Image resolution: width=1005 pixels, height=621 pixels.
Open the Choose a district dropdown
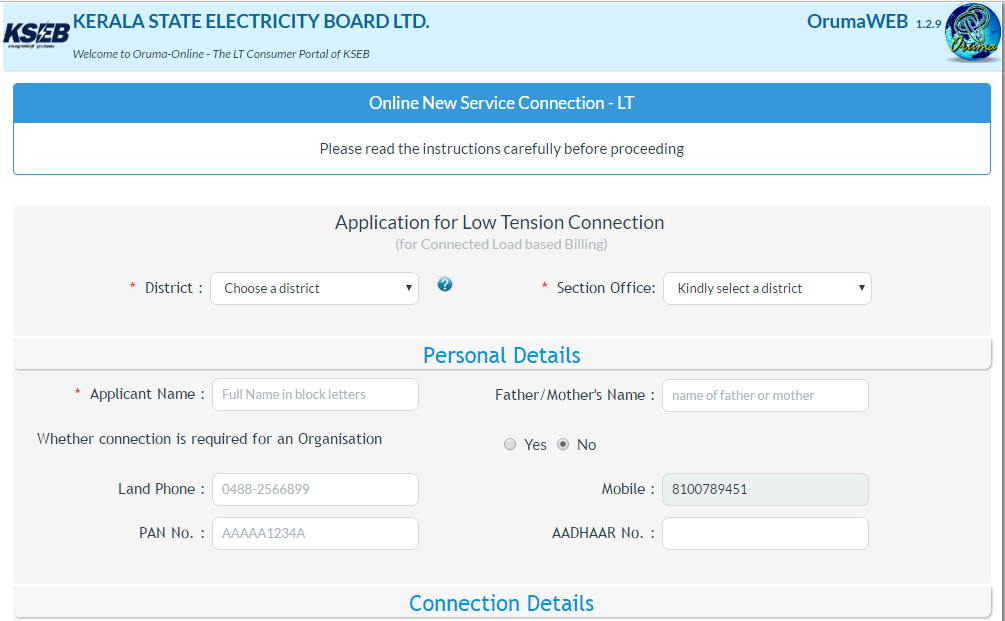314,288
